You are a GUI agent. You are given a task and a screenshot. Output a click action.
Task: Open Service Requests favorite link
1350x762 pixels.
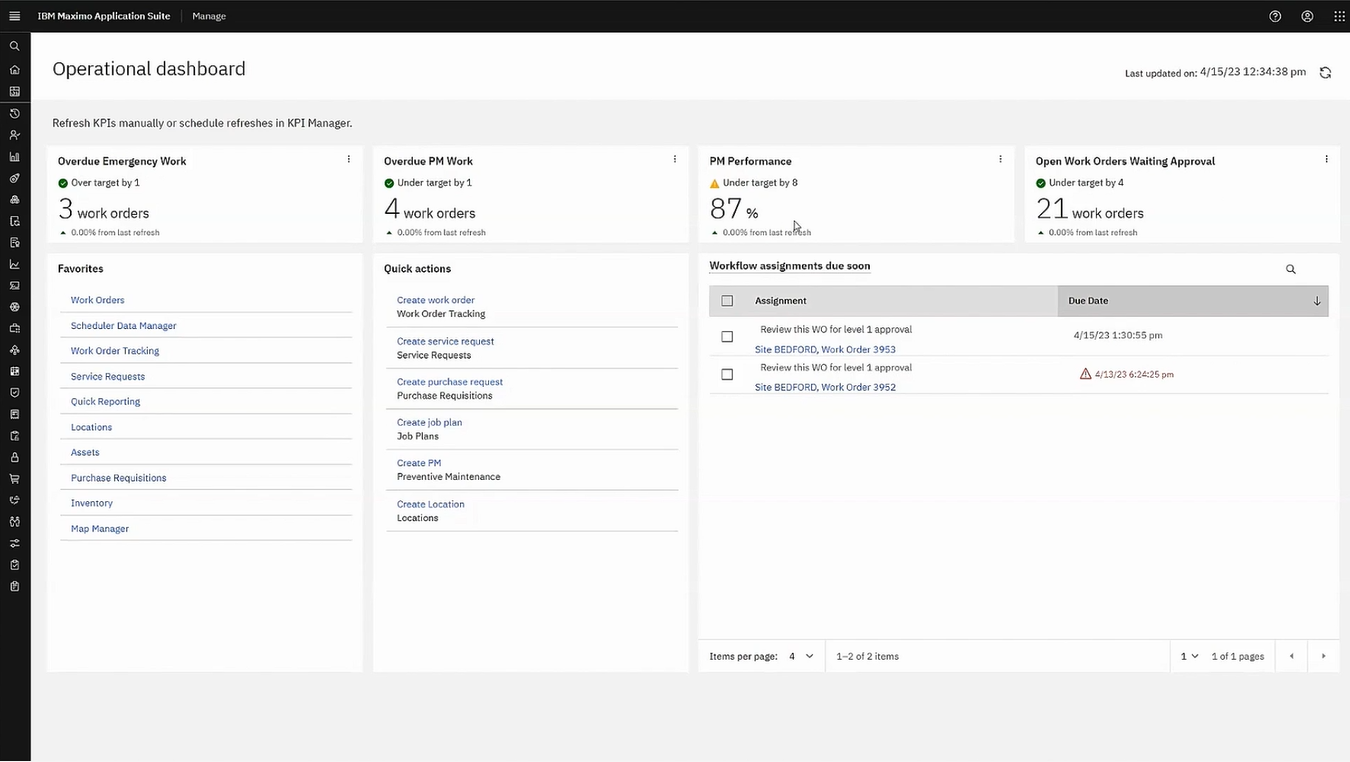coord(108,377)
